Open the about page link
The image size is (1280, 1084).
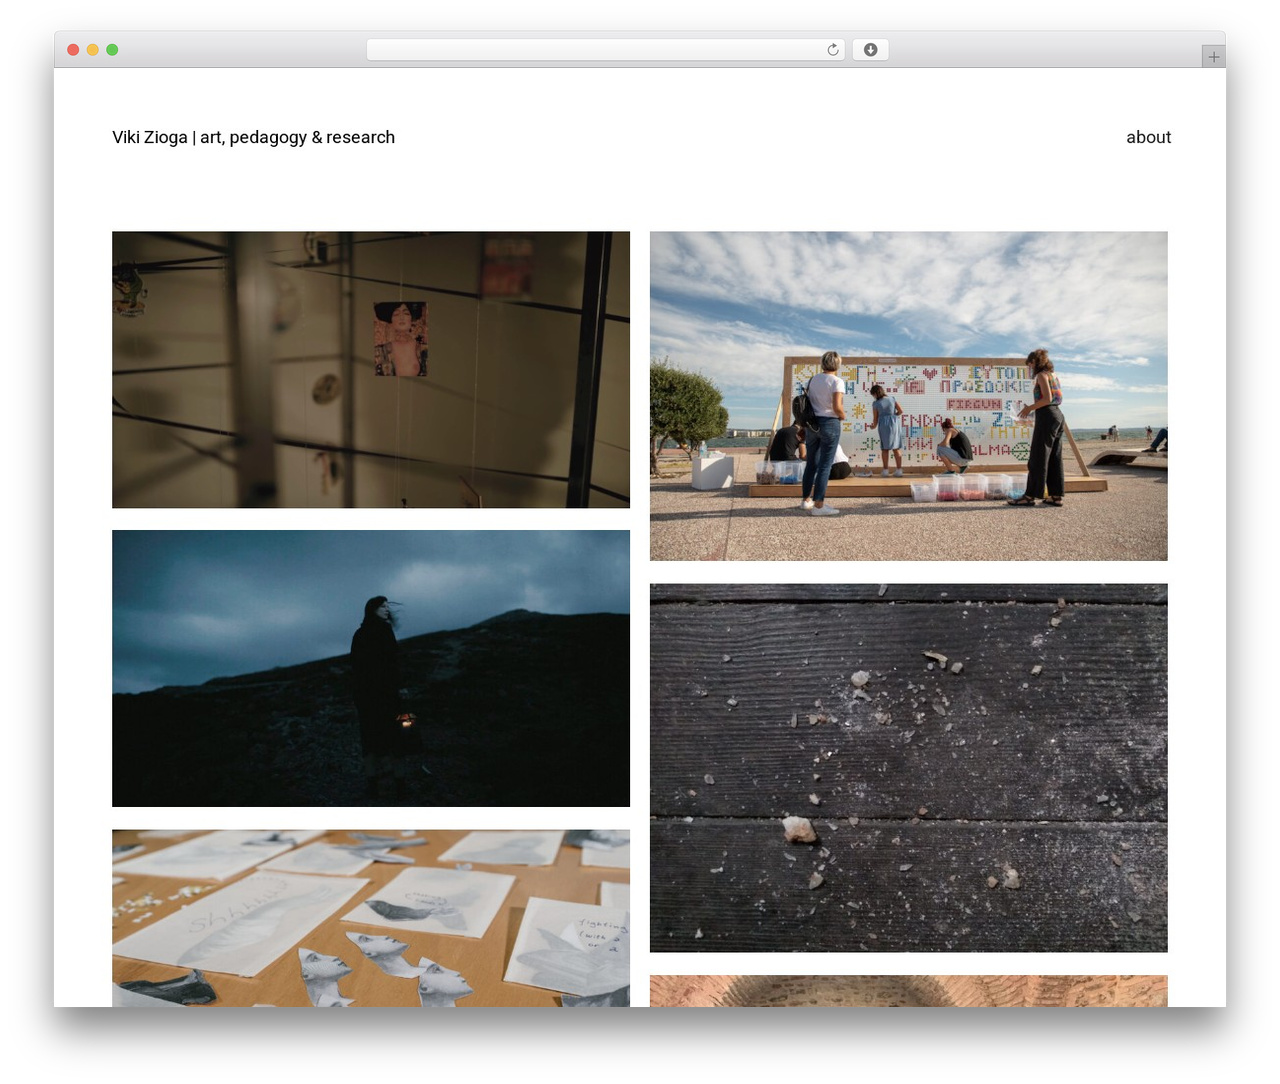click(1148, 137)
